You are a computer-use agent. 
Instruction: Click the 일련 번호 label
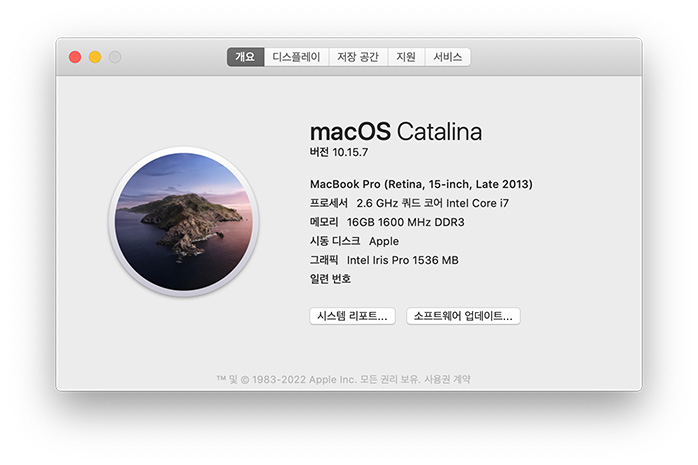click(x=330, y=279)
